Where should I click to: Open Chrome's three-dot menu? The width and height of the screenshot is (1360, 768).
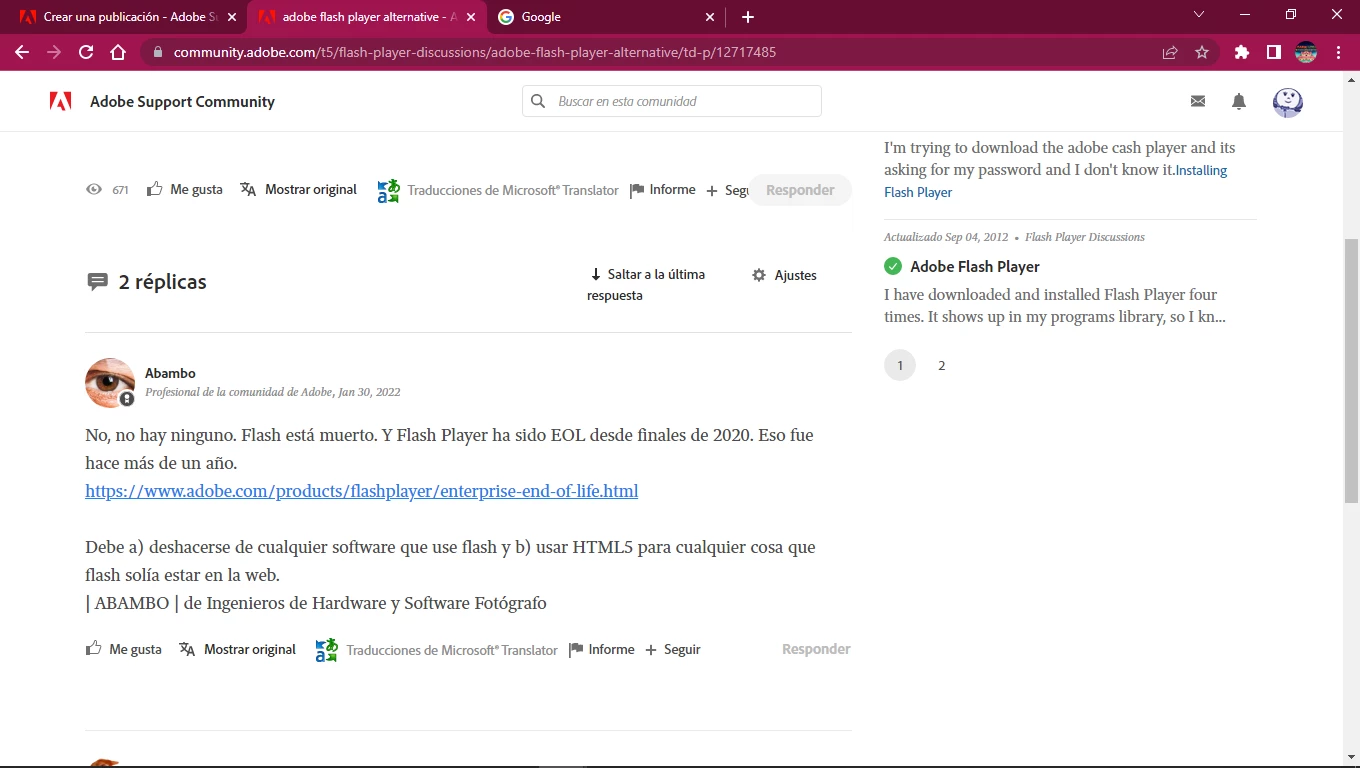[x=1338, y=52]
